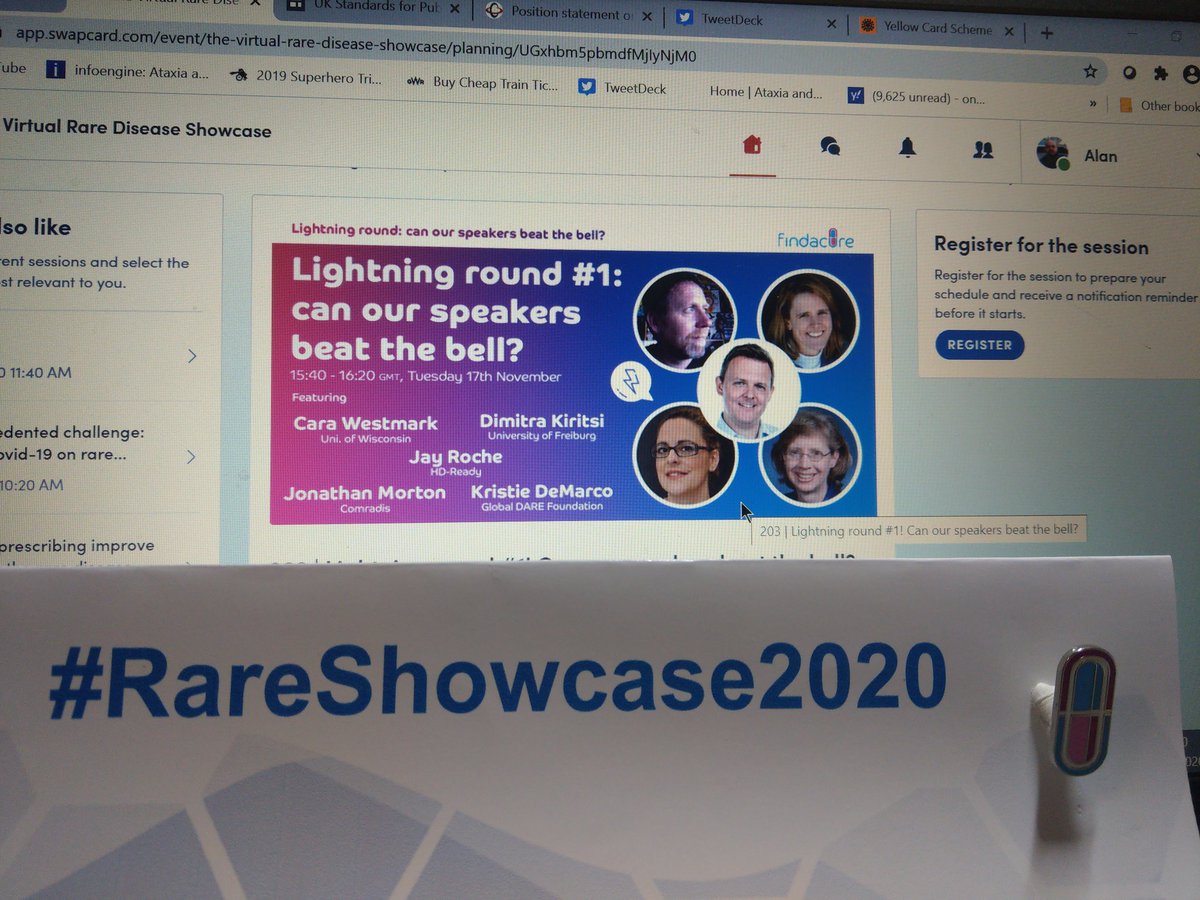Close the Yellow Card Scheme tab

point(1009,30)
